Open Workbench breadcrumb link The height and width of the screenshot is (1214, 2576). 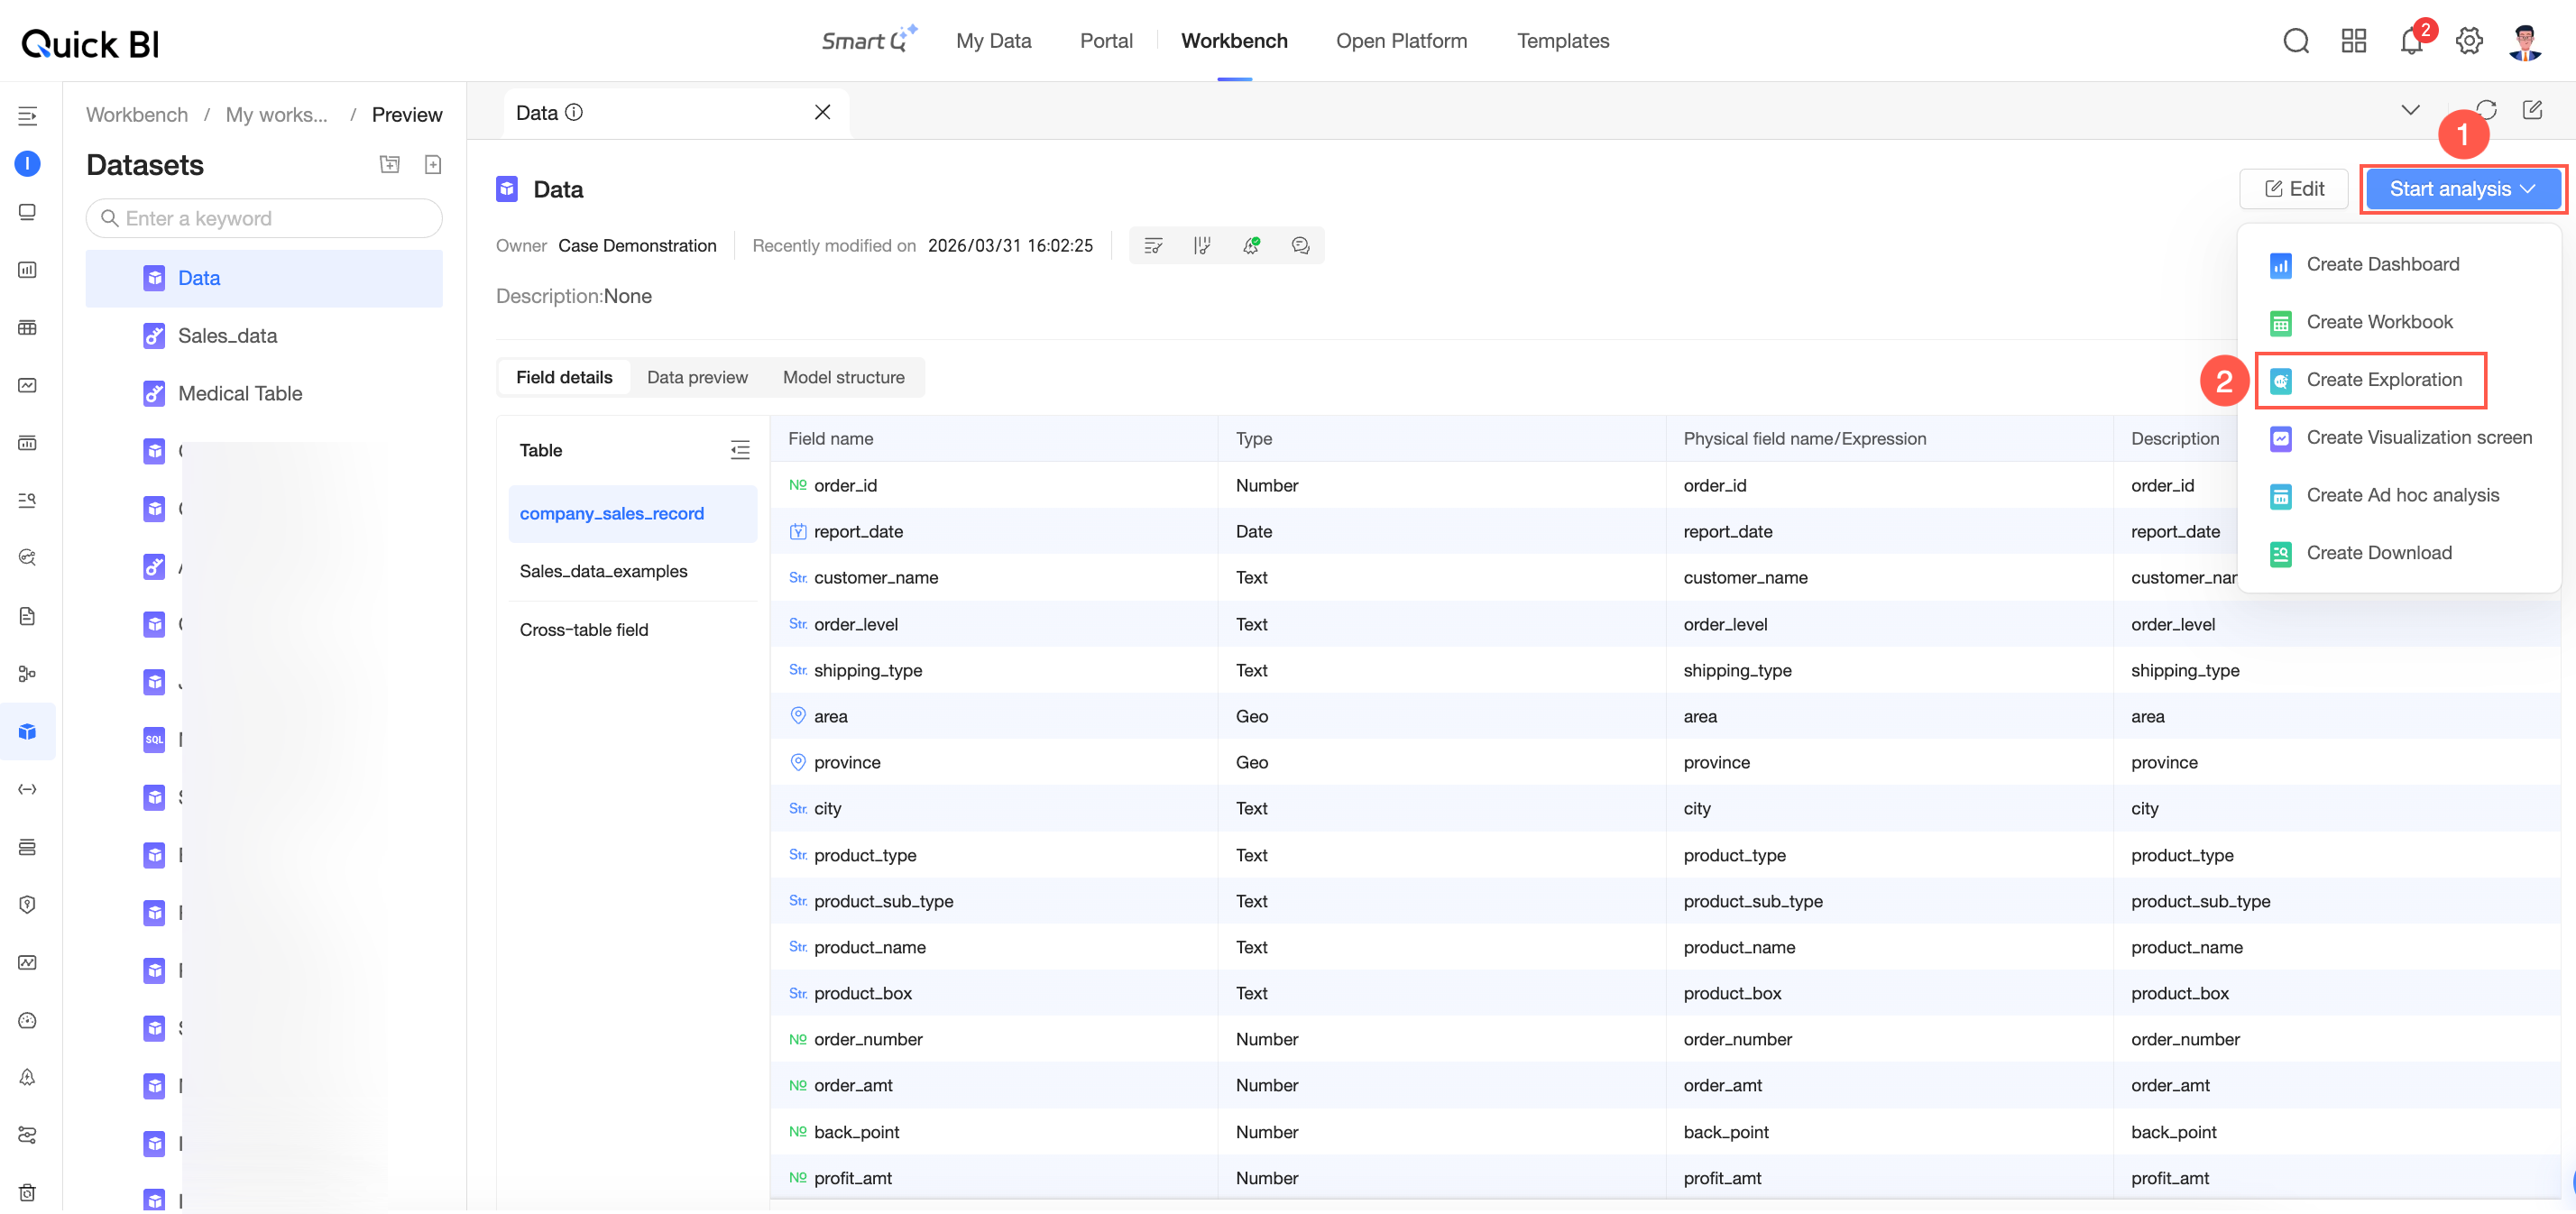click(x=137, y=115)
